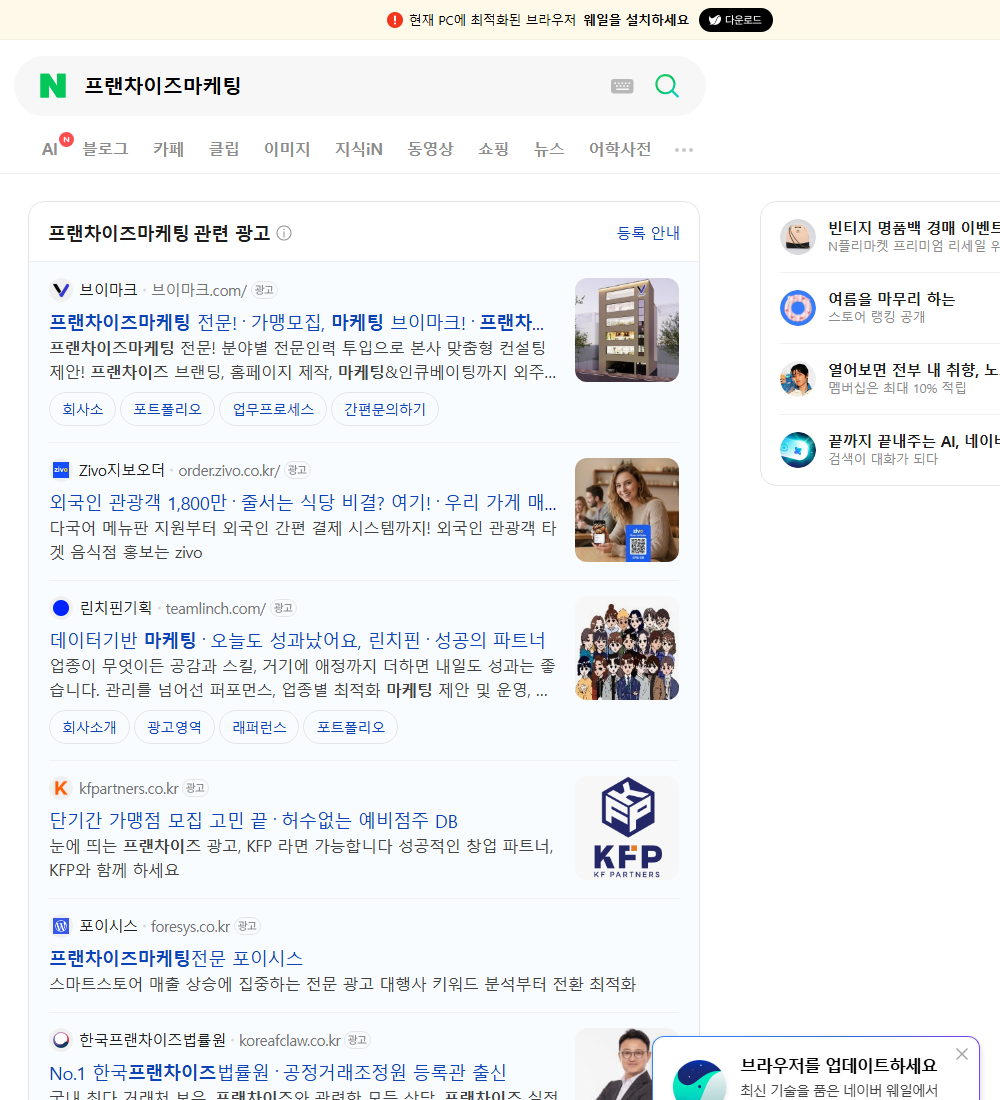Click the 간편문의하기 button

(x=385, y=409)
